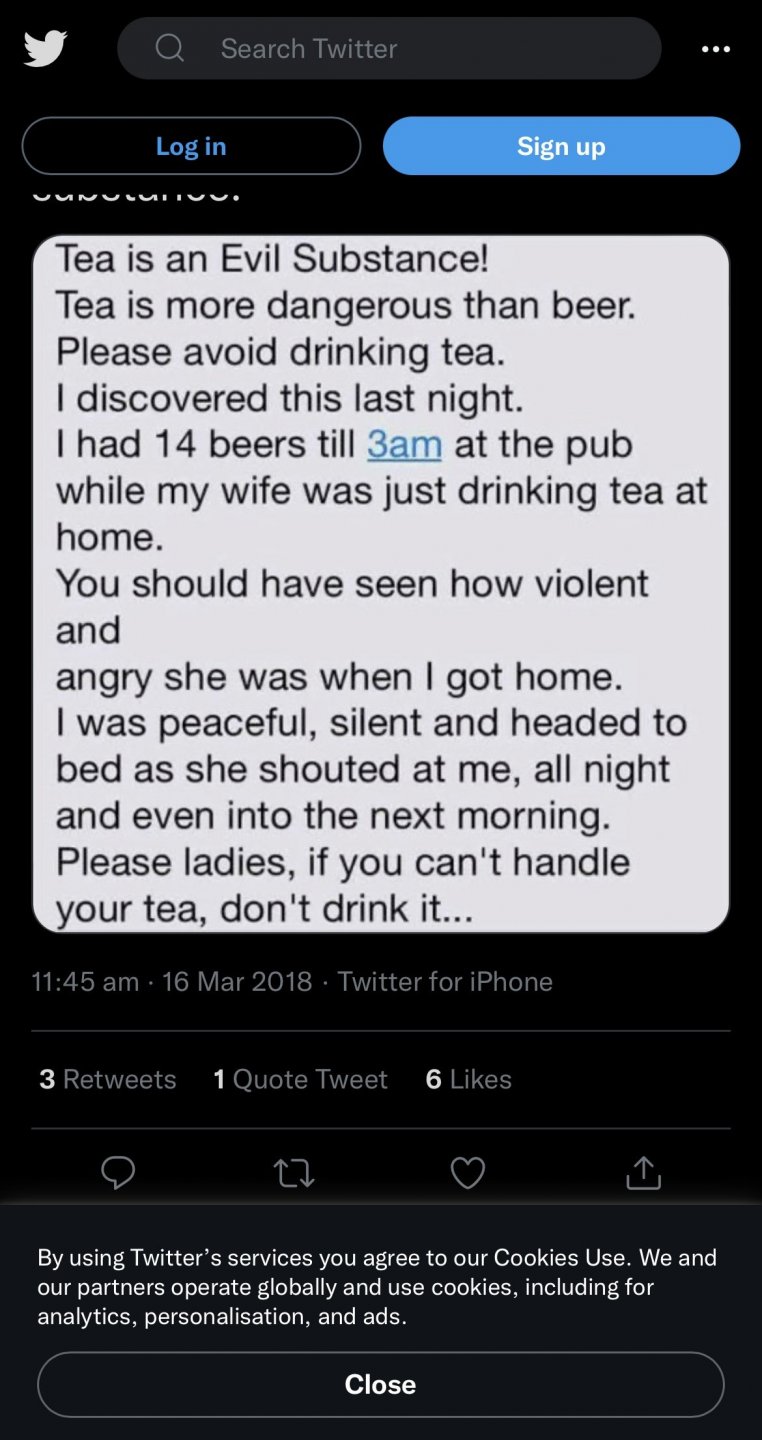Like the tweet with the heart icon

tap(468, 1172)
